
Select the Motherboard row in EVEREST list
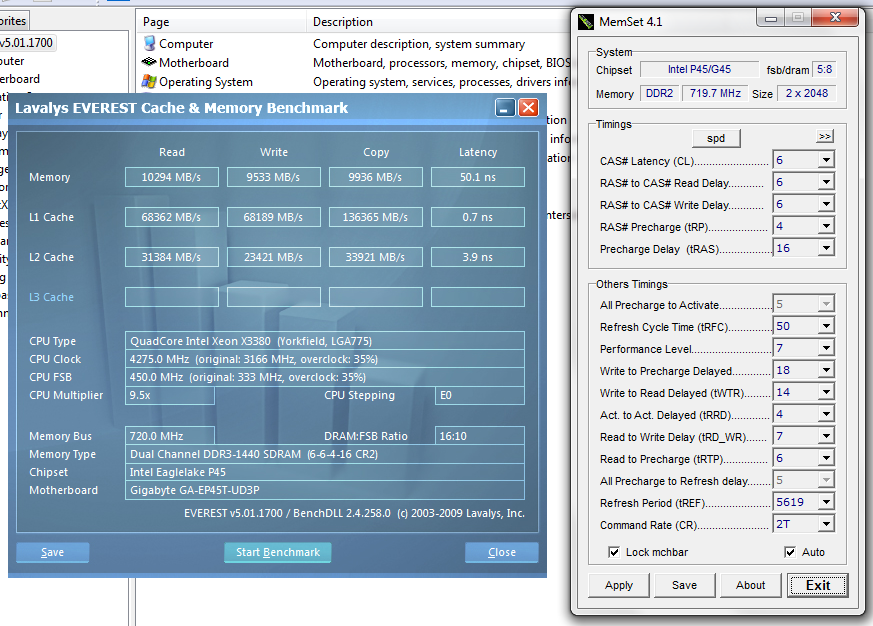[x=356, y=62]
